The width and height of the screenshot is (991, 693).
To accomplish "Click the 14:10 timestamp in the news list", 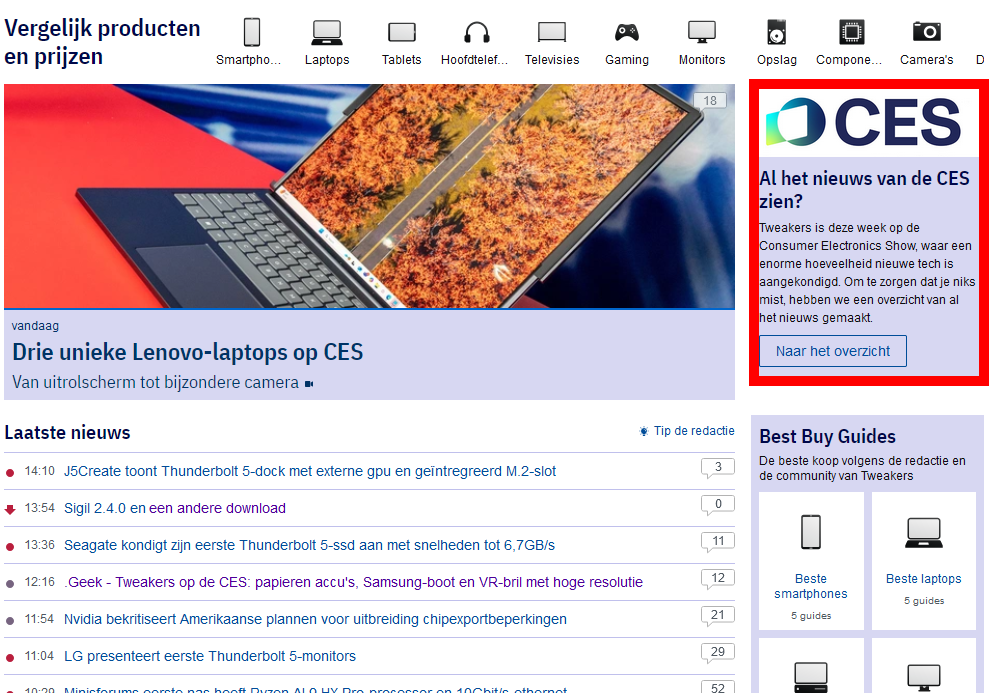I will click(39, 471).
